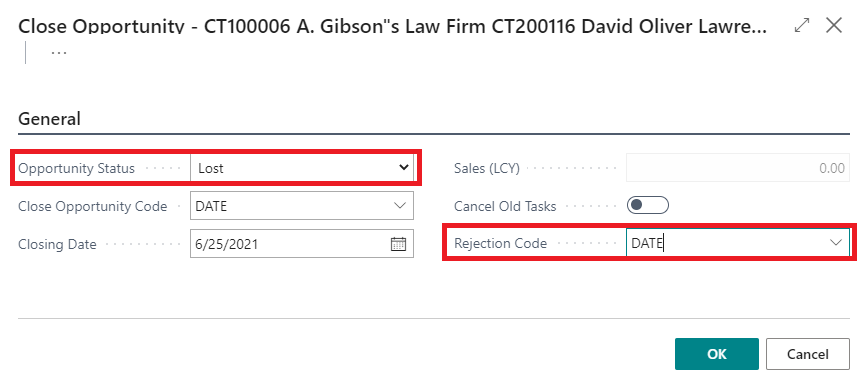Open the Opportunity Status dropdown
The image size is (862, 377).
click(x=302, y=168)
